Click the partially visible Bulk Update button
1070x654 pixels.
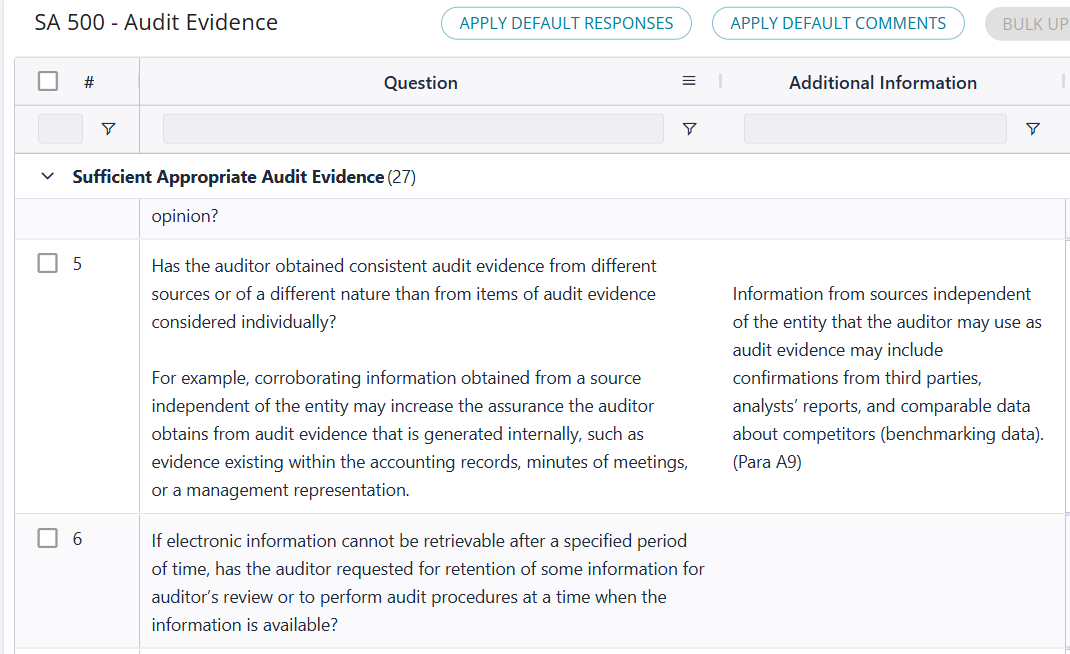(1032, 23)
